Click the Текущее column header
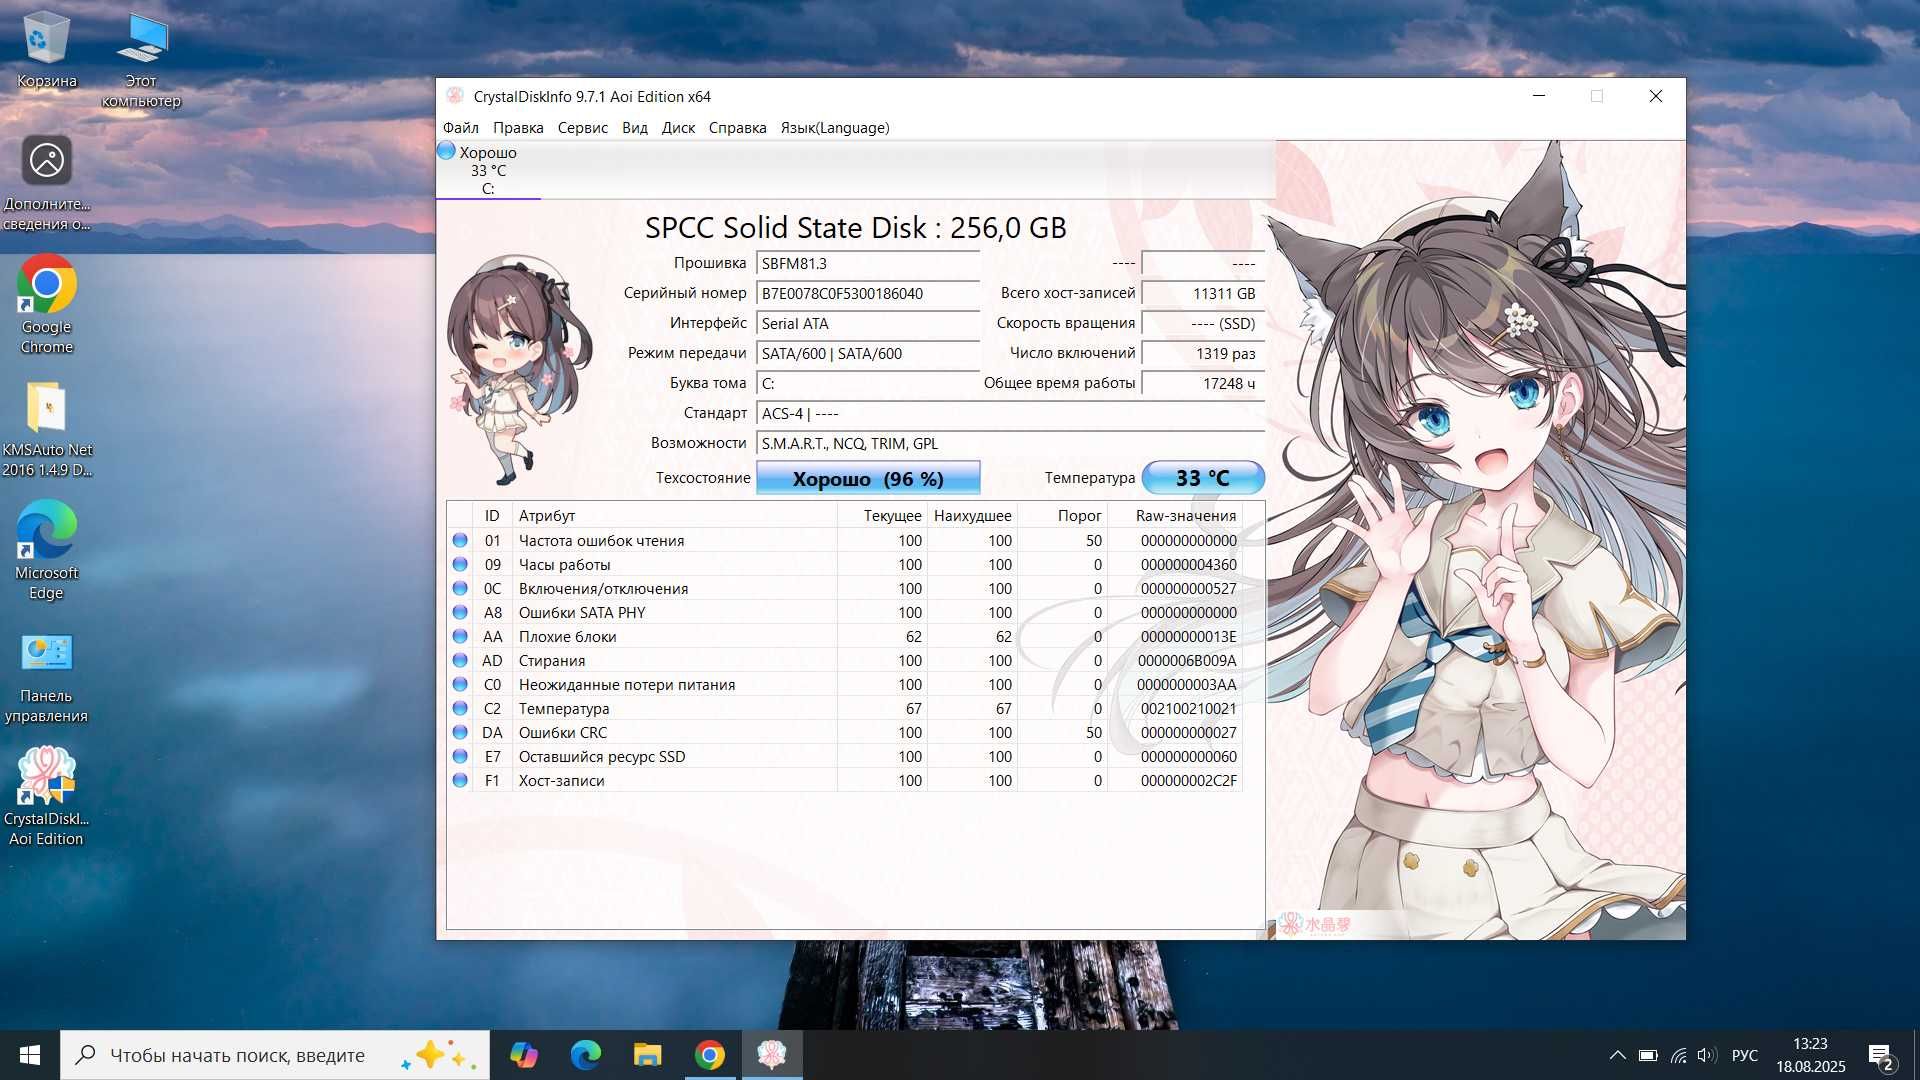Screen dimensions: 1920x1080 click(x=882, y=516)
